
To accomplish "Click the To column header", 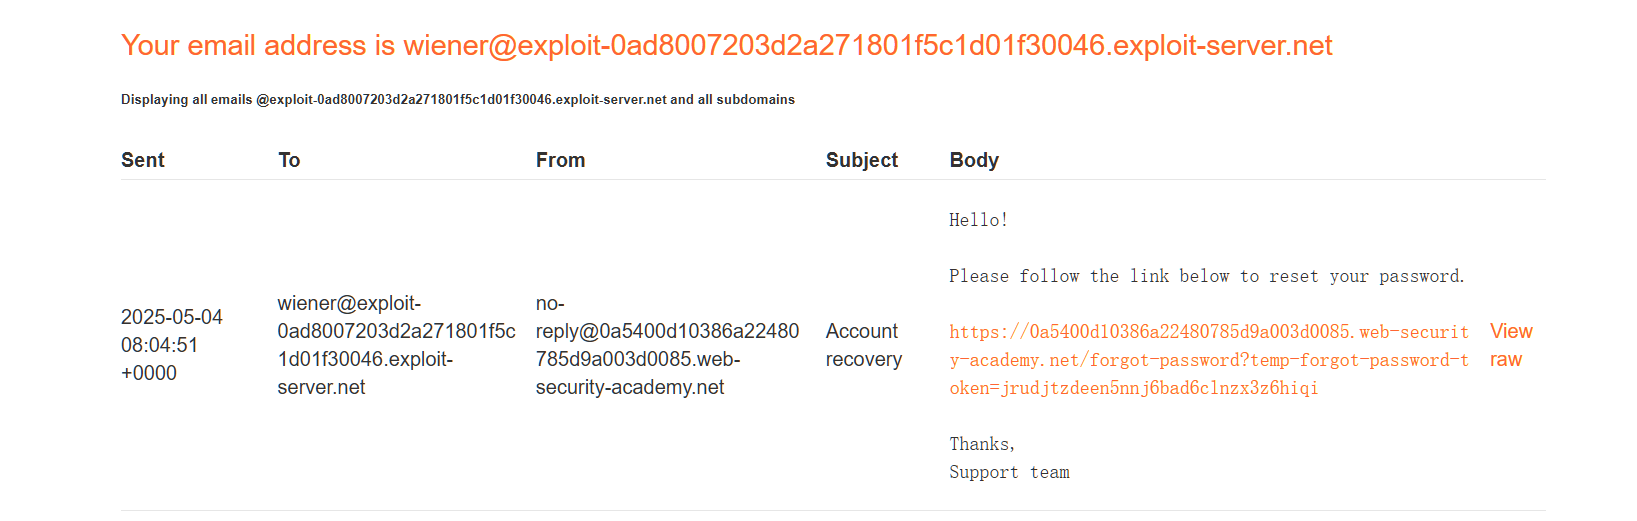I will point(289,160).
